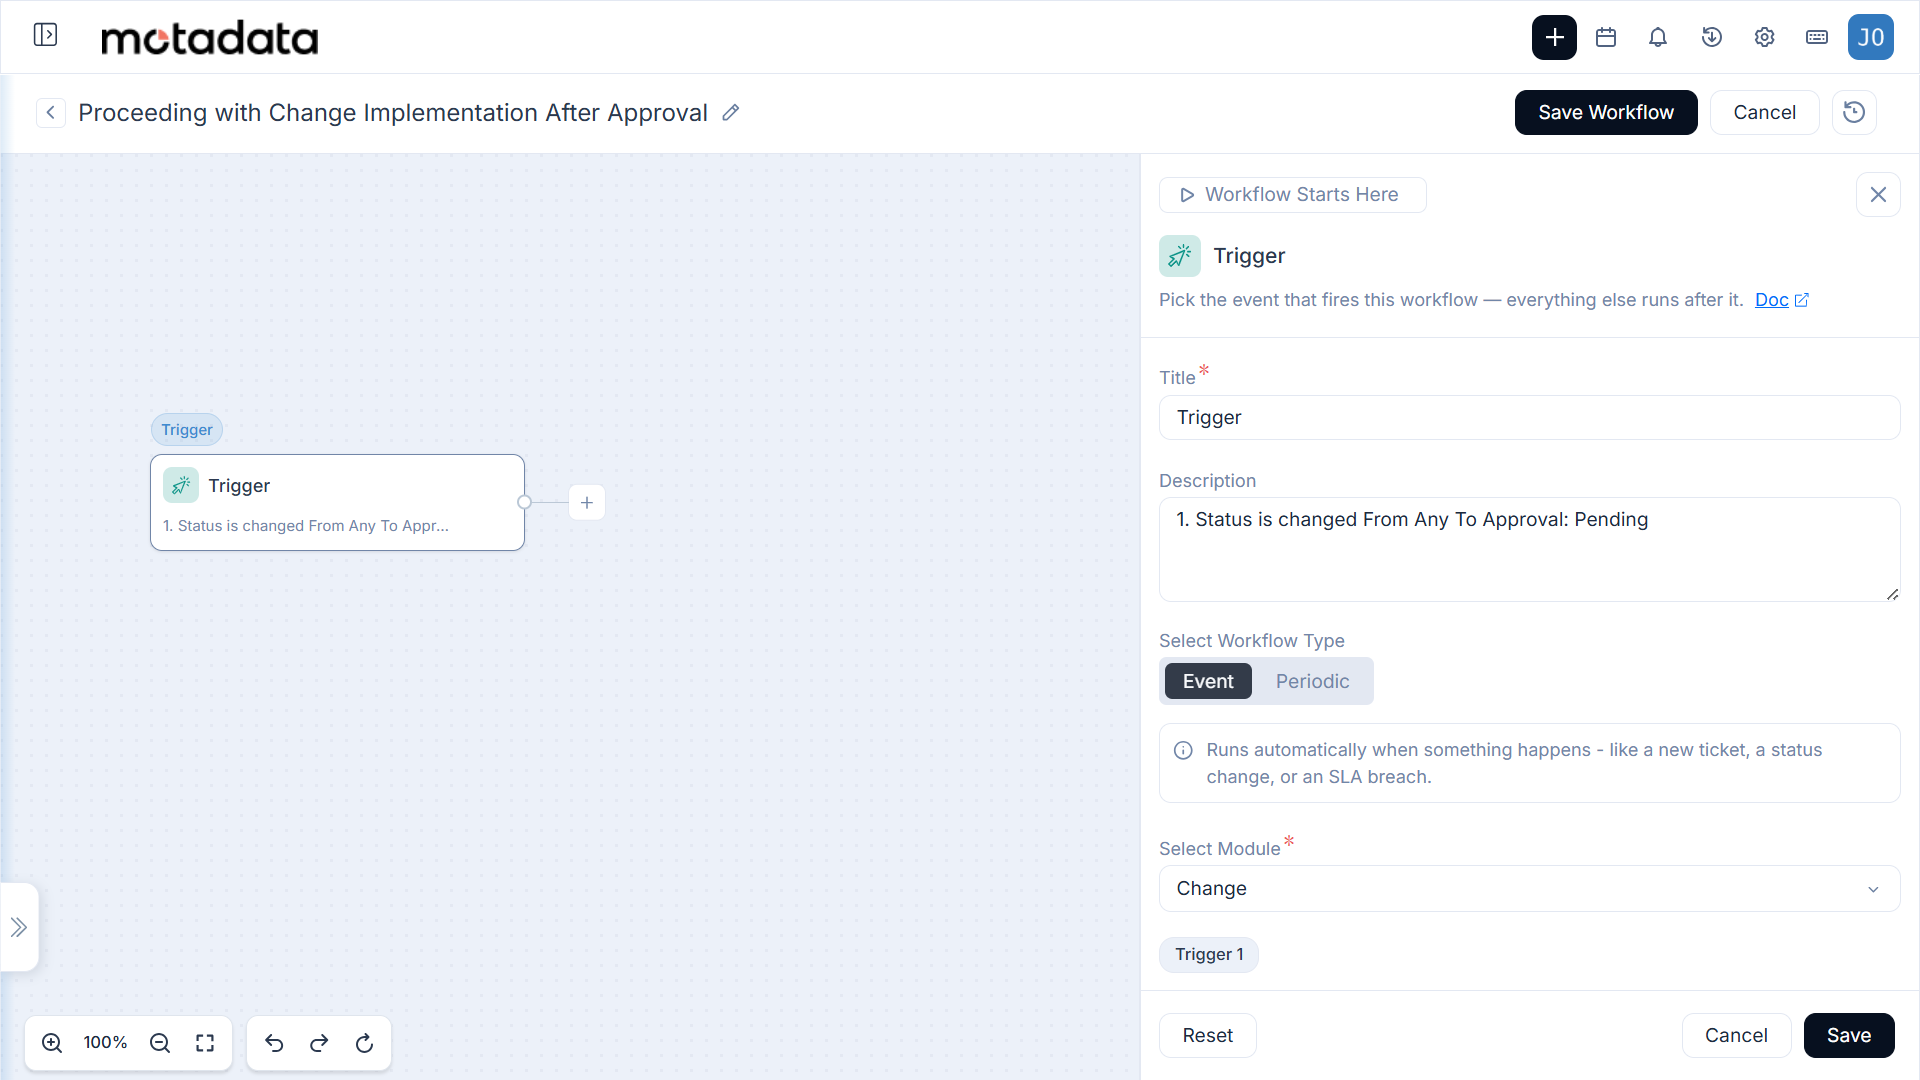
Task: Expand the collapsed side panel chevrons
Action: (x=19, y=927)
